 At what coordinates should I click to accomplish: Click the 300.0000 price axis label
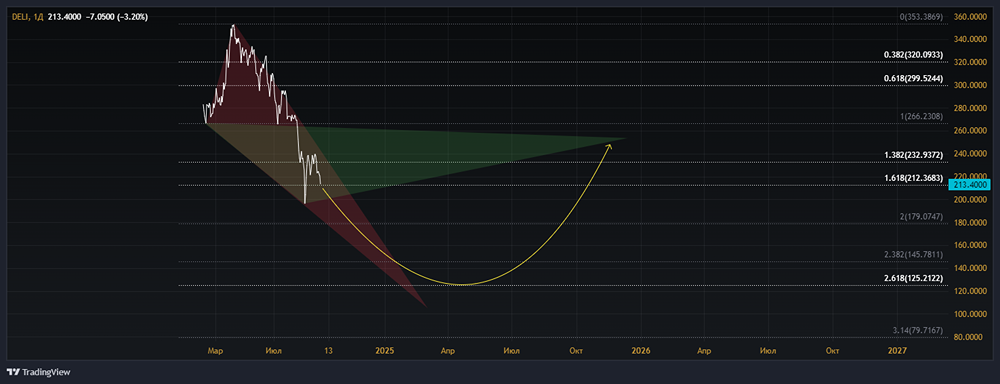coord(969,85)
